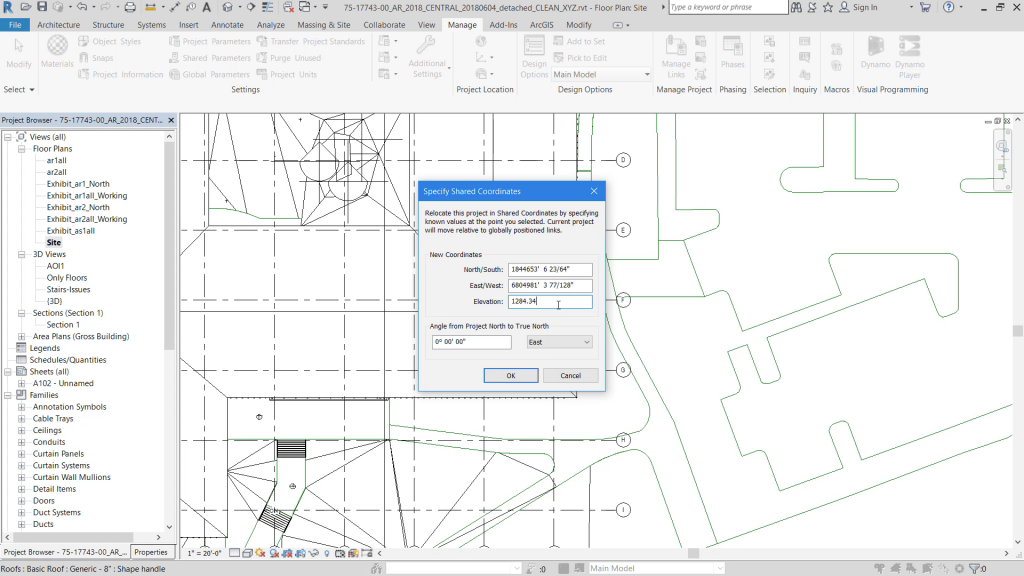The image size is (1024, 576).
Task: Collapse the 3D Views tree node
Action: coord(21,254)
